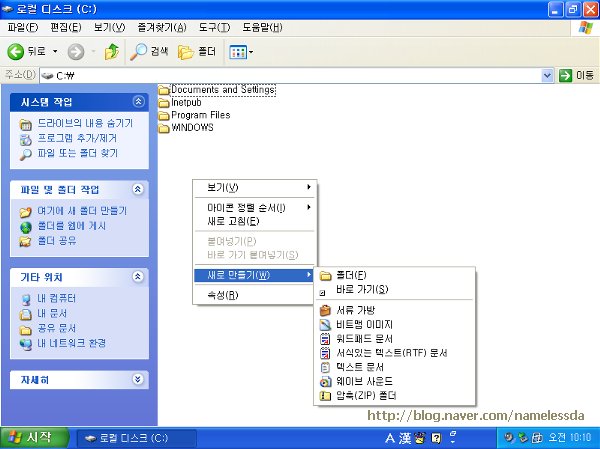The height and width of the screenshot is (449, 600).
Task: Create new 텍스트 문서
Action: 394,367
